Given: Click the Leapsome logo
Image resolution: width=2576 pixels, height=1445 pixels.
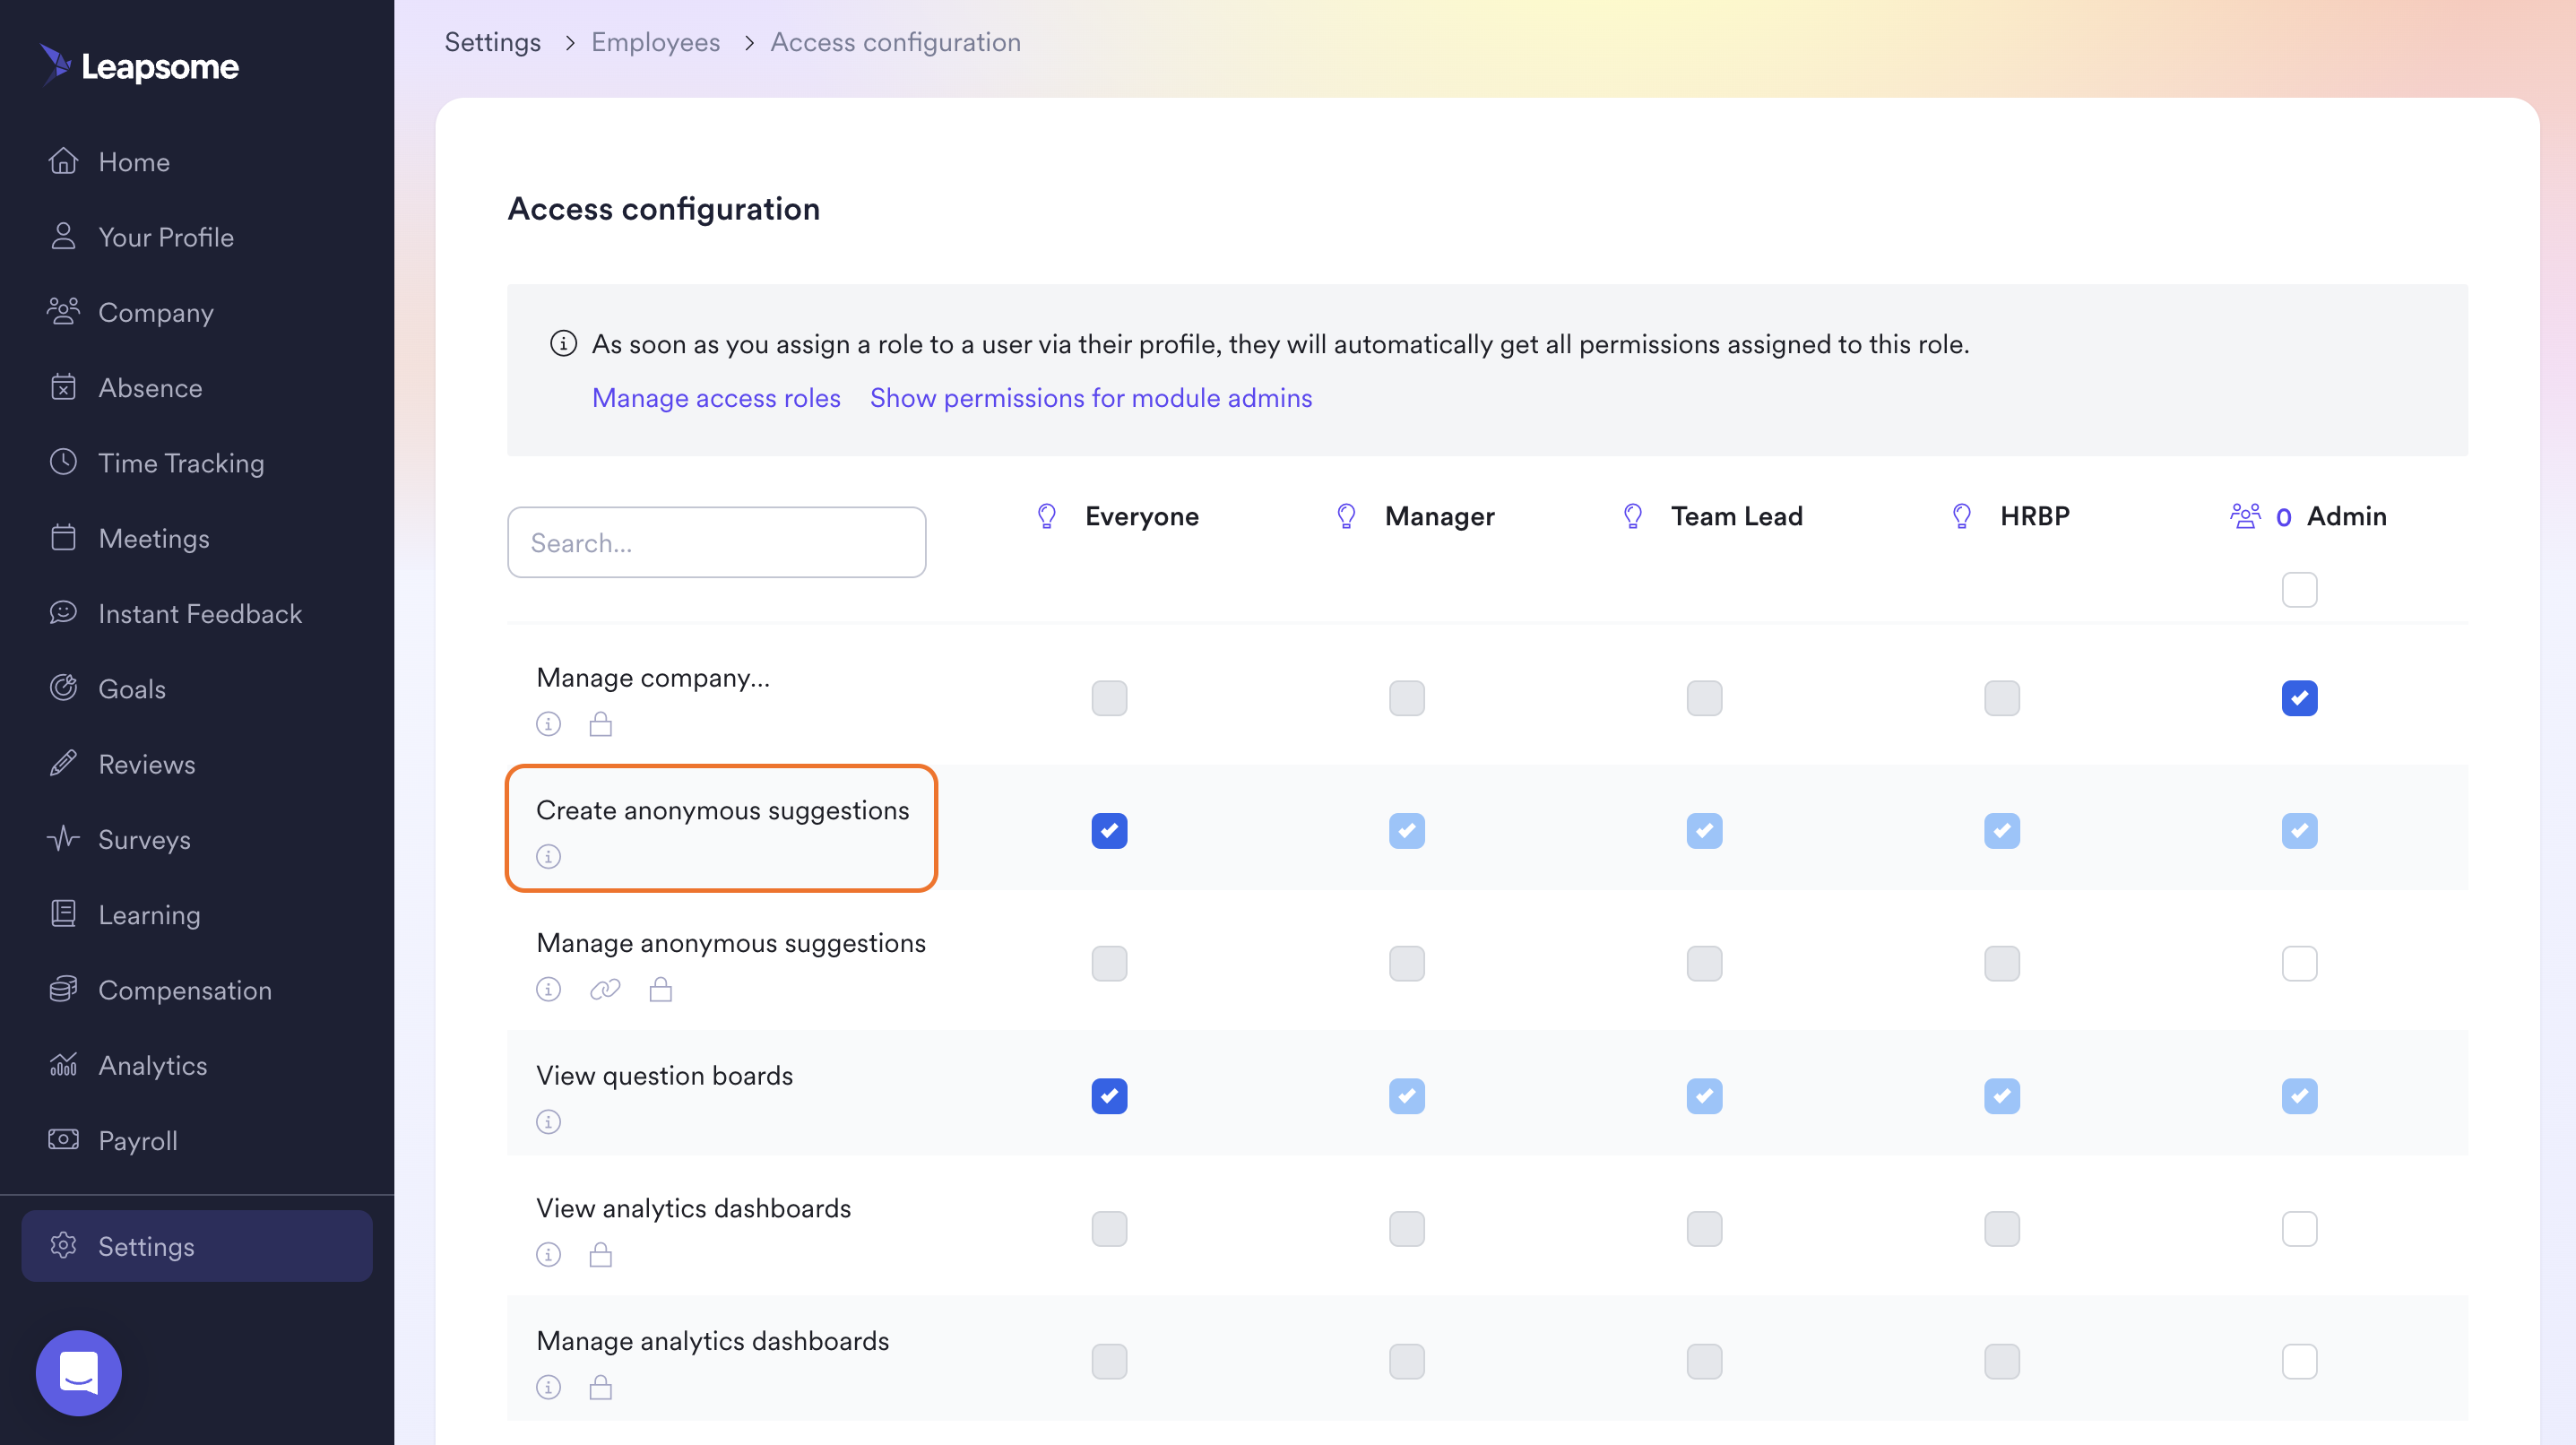Looking at the screenshot, I should pyautogui.click(x=139, y=66).
